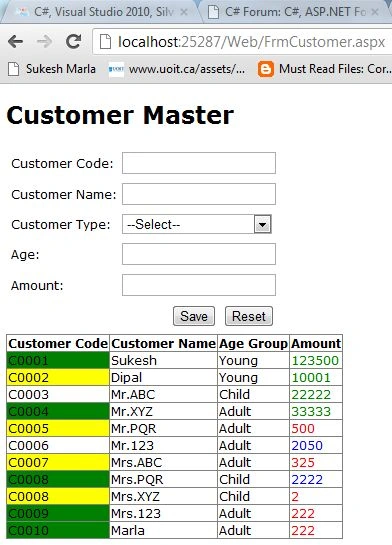The width and height of the screenshot is (392, 545).
Task: Reload the page with the refresh icon
Action: pyautogui.click(x=74, y=42)
